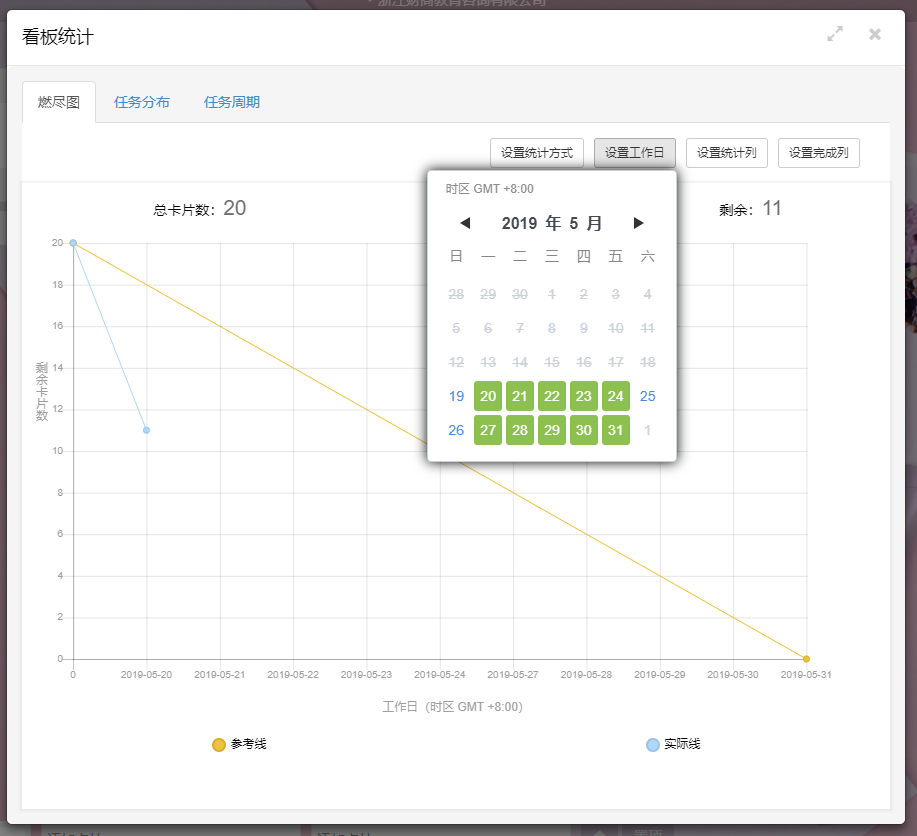Switch to the 燃尽图 tab
Image resolution: width=917 pixels, height=836 pixels.
[x=59, y=102]
